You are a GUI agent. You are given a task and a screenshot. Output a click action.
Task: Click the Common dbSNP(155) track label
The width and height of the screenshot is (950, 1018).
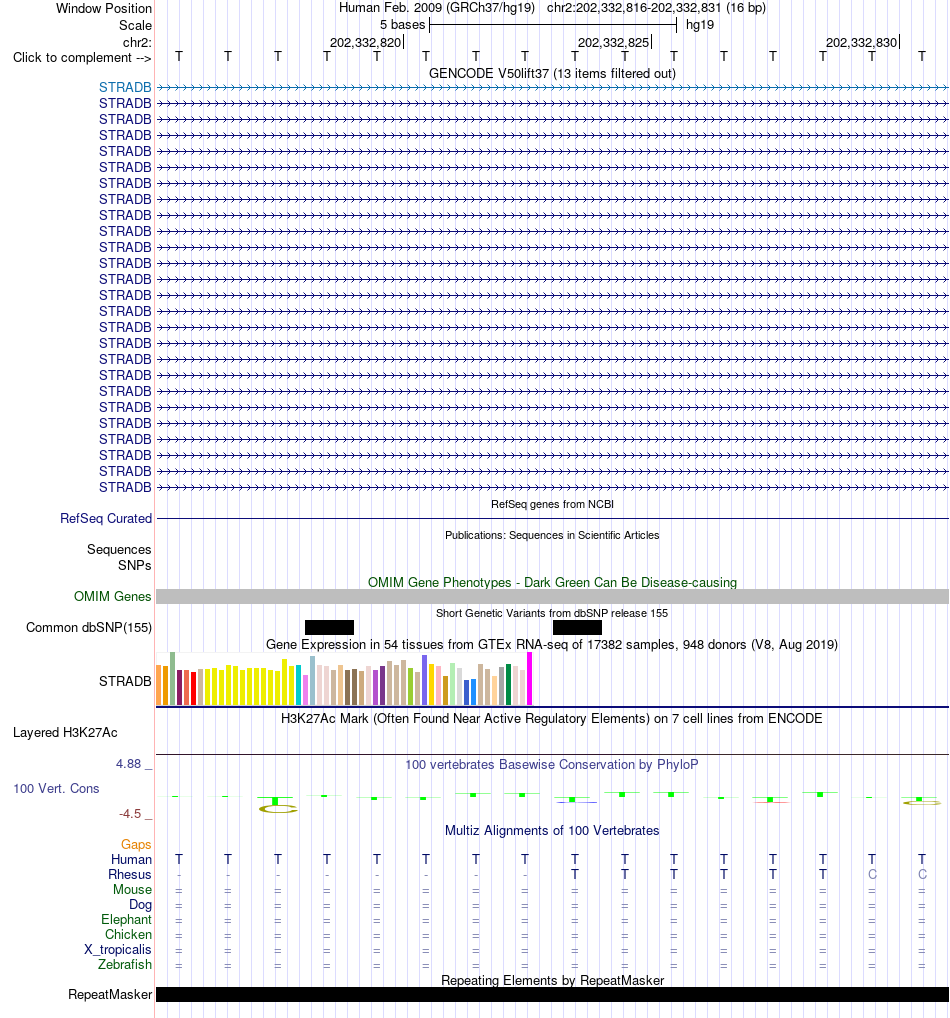pyautogui.click(x=89, y=627)
